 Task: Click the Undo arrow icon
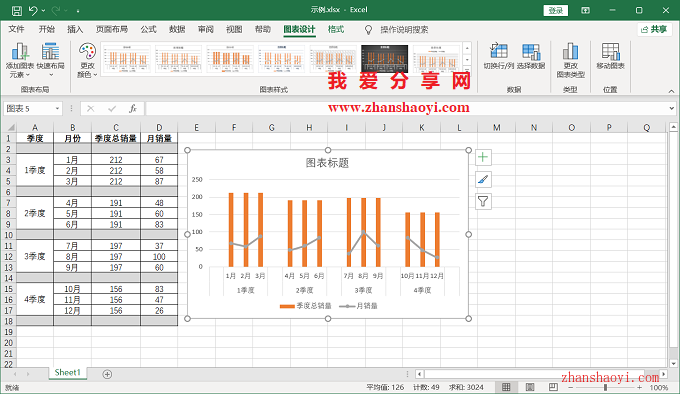pyautogui.click(x=33, y=10)
